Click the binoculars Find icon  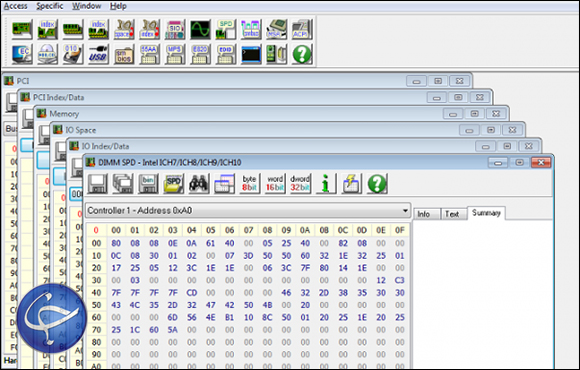click(199, 184)
